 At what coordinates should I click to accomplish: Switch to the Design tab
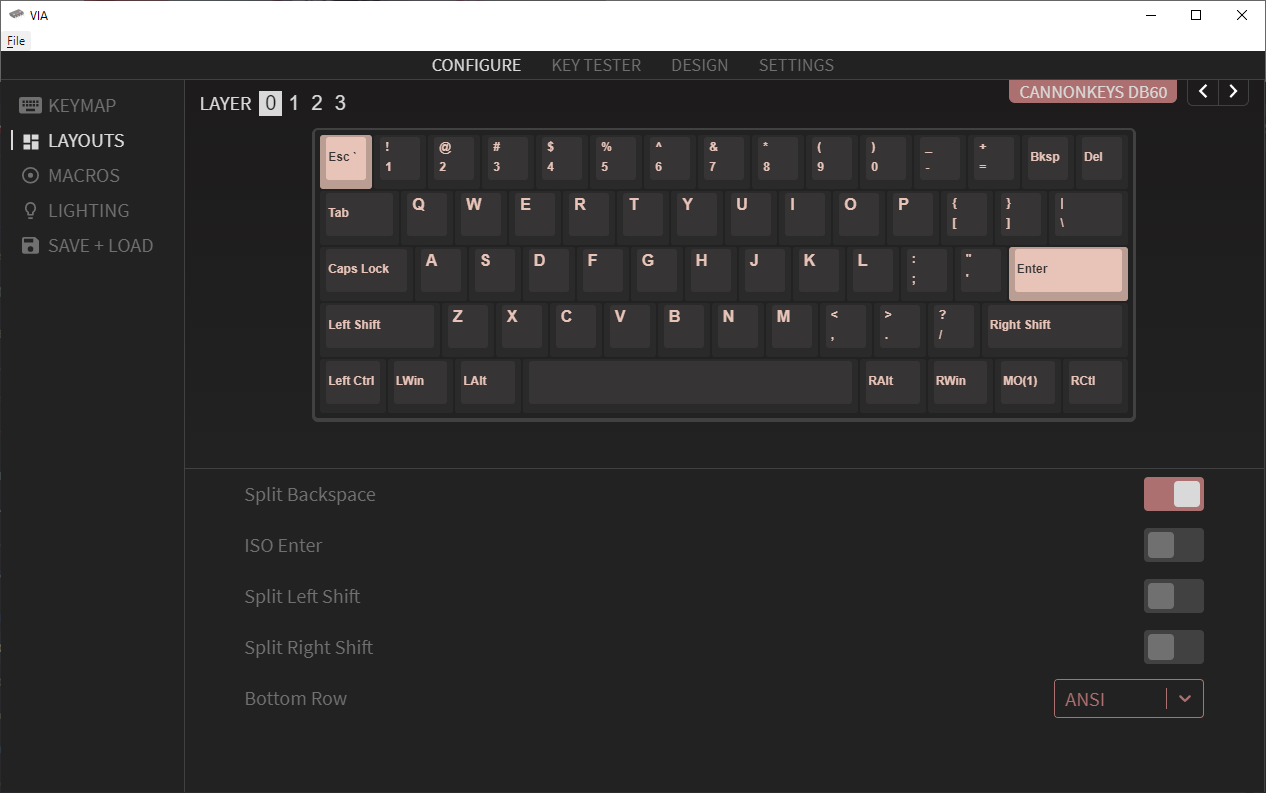pyautogui.click(x=699, y=65)
